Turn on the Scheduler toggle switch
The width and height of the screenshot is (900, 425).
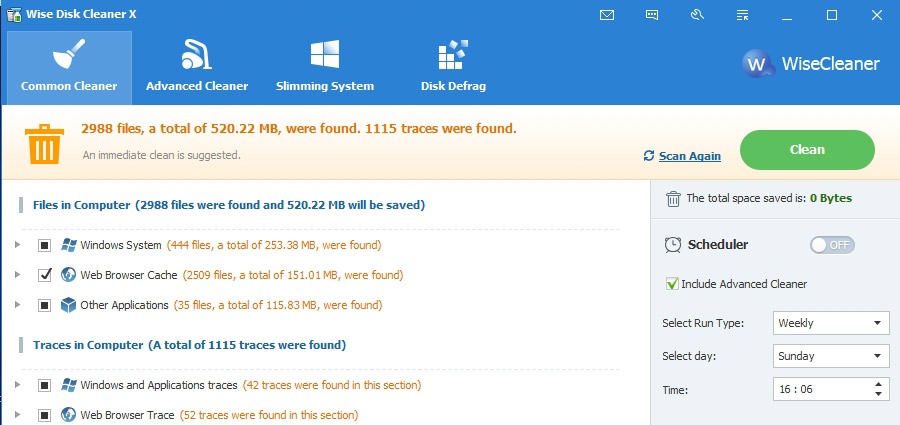832,245
